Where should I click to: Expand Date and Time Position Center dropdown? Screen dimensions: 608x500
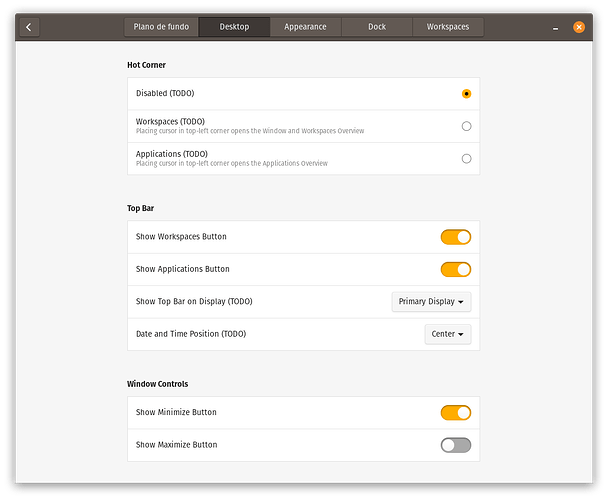click(447, 334)
